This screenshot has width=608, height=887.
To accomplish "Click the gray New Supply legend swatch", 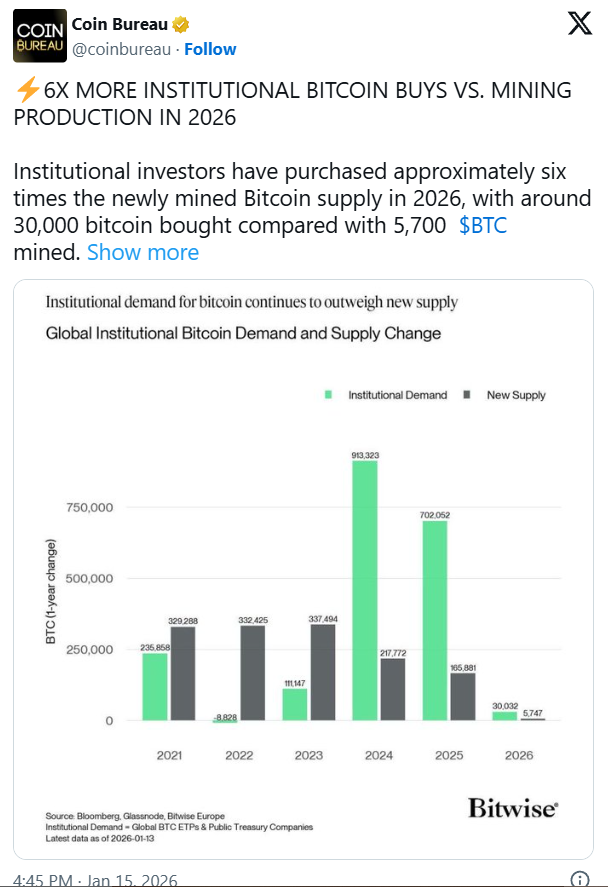I will point(467,395).
